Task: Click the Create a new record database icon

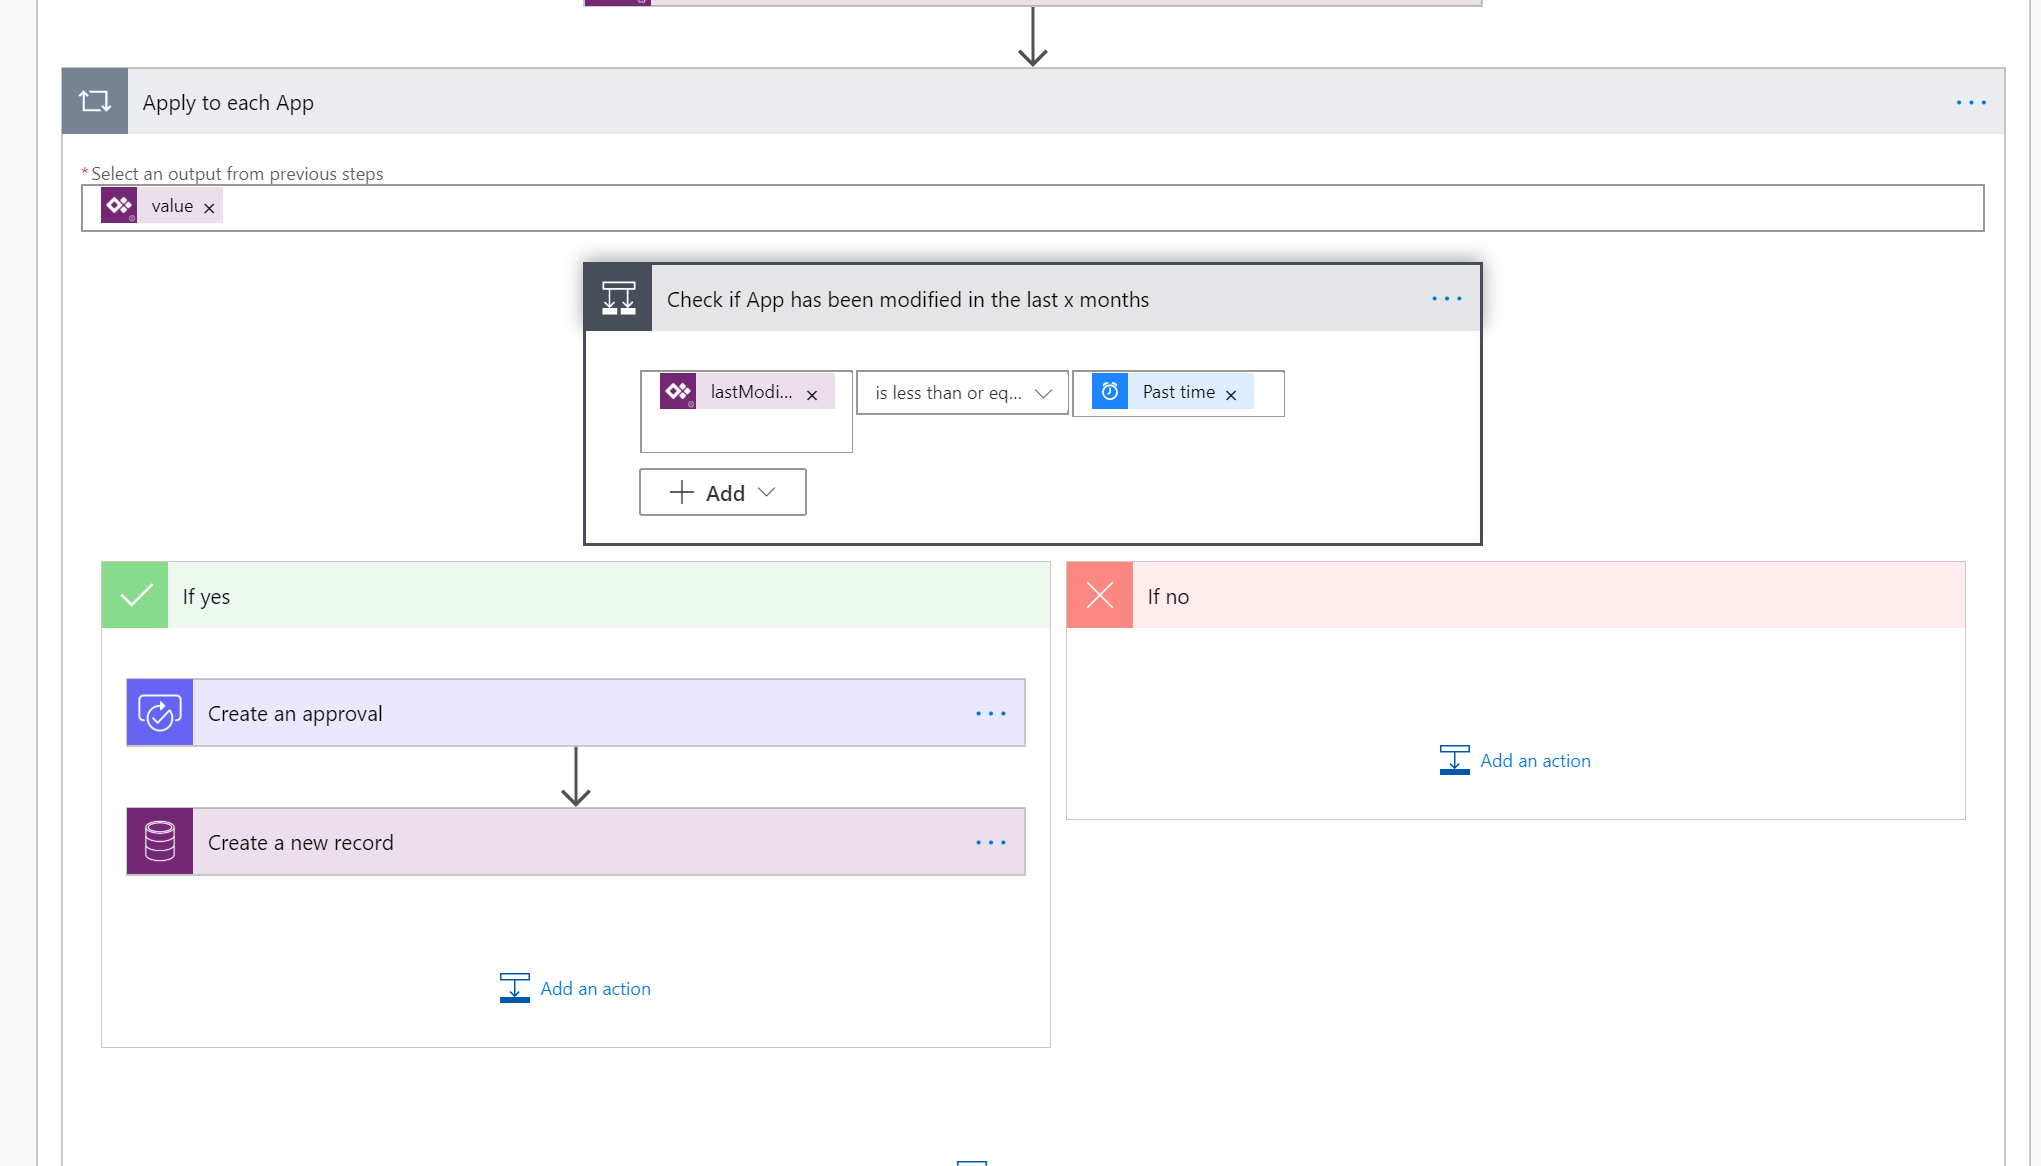Action: tap(159, 841)
